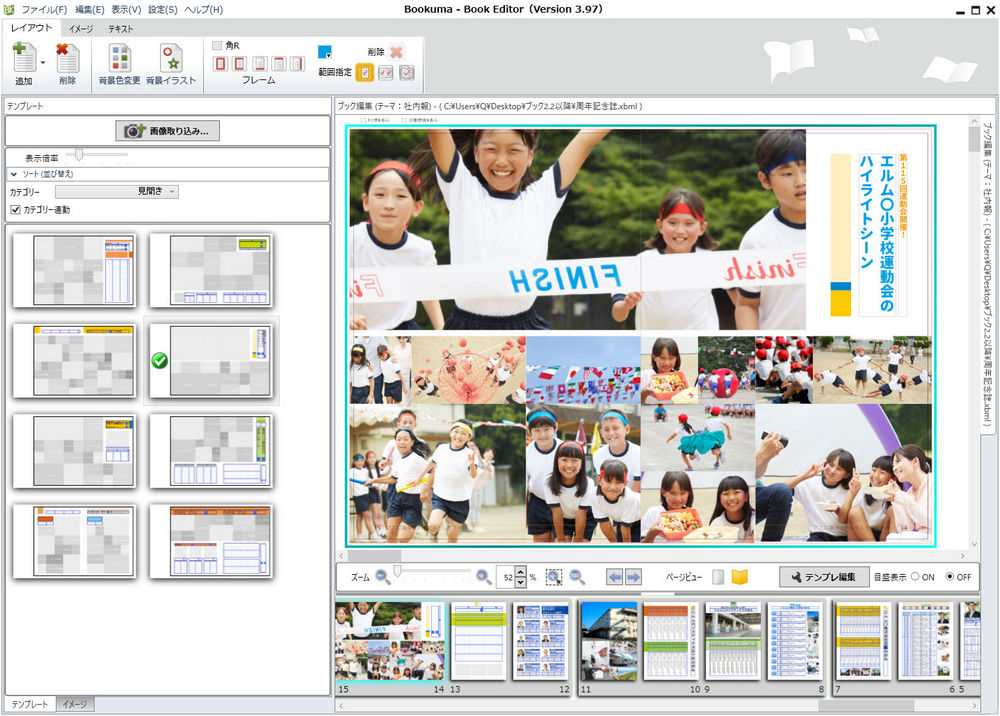Open the カテゴリー dropdown showing 見開き
Screen dimensions: 1000x716
[x=117, y=191]
